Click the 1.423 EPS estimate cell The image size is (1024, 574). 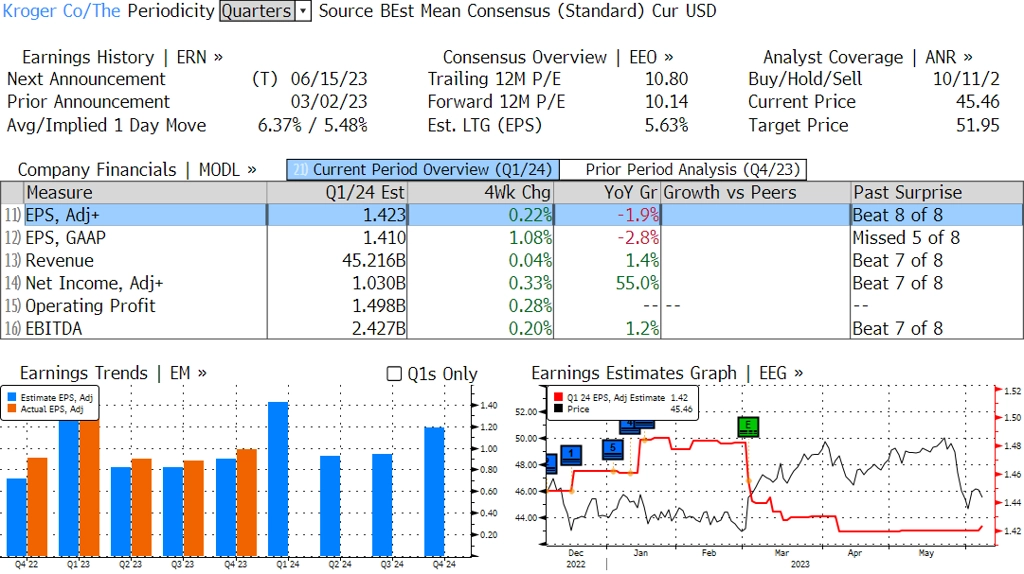point(337,215)
